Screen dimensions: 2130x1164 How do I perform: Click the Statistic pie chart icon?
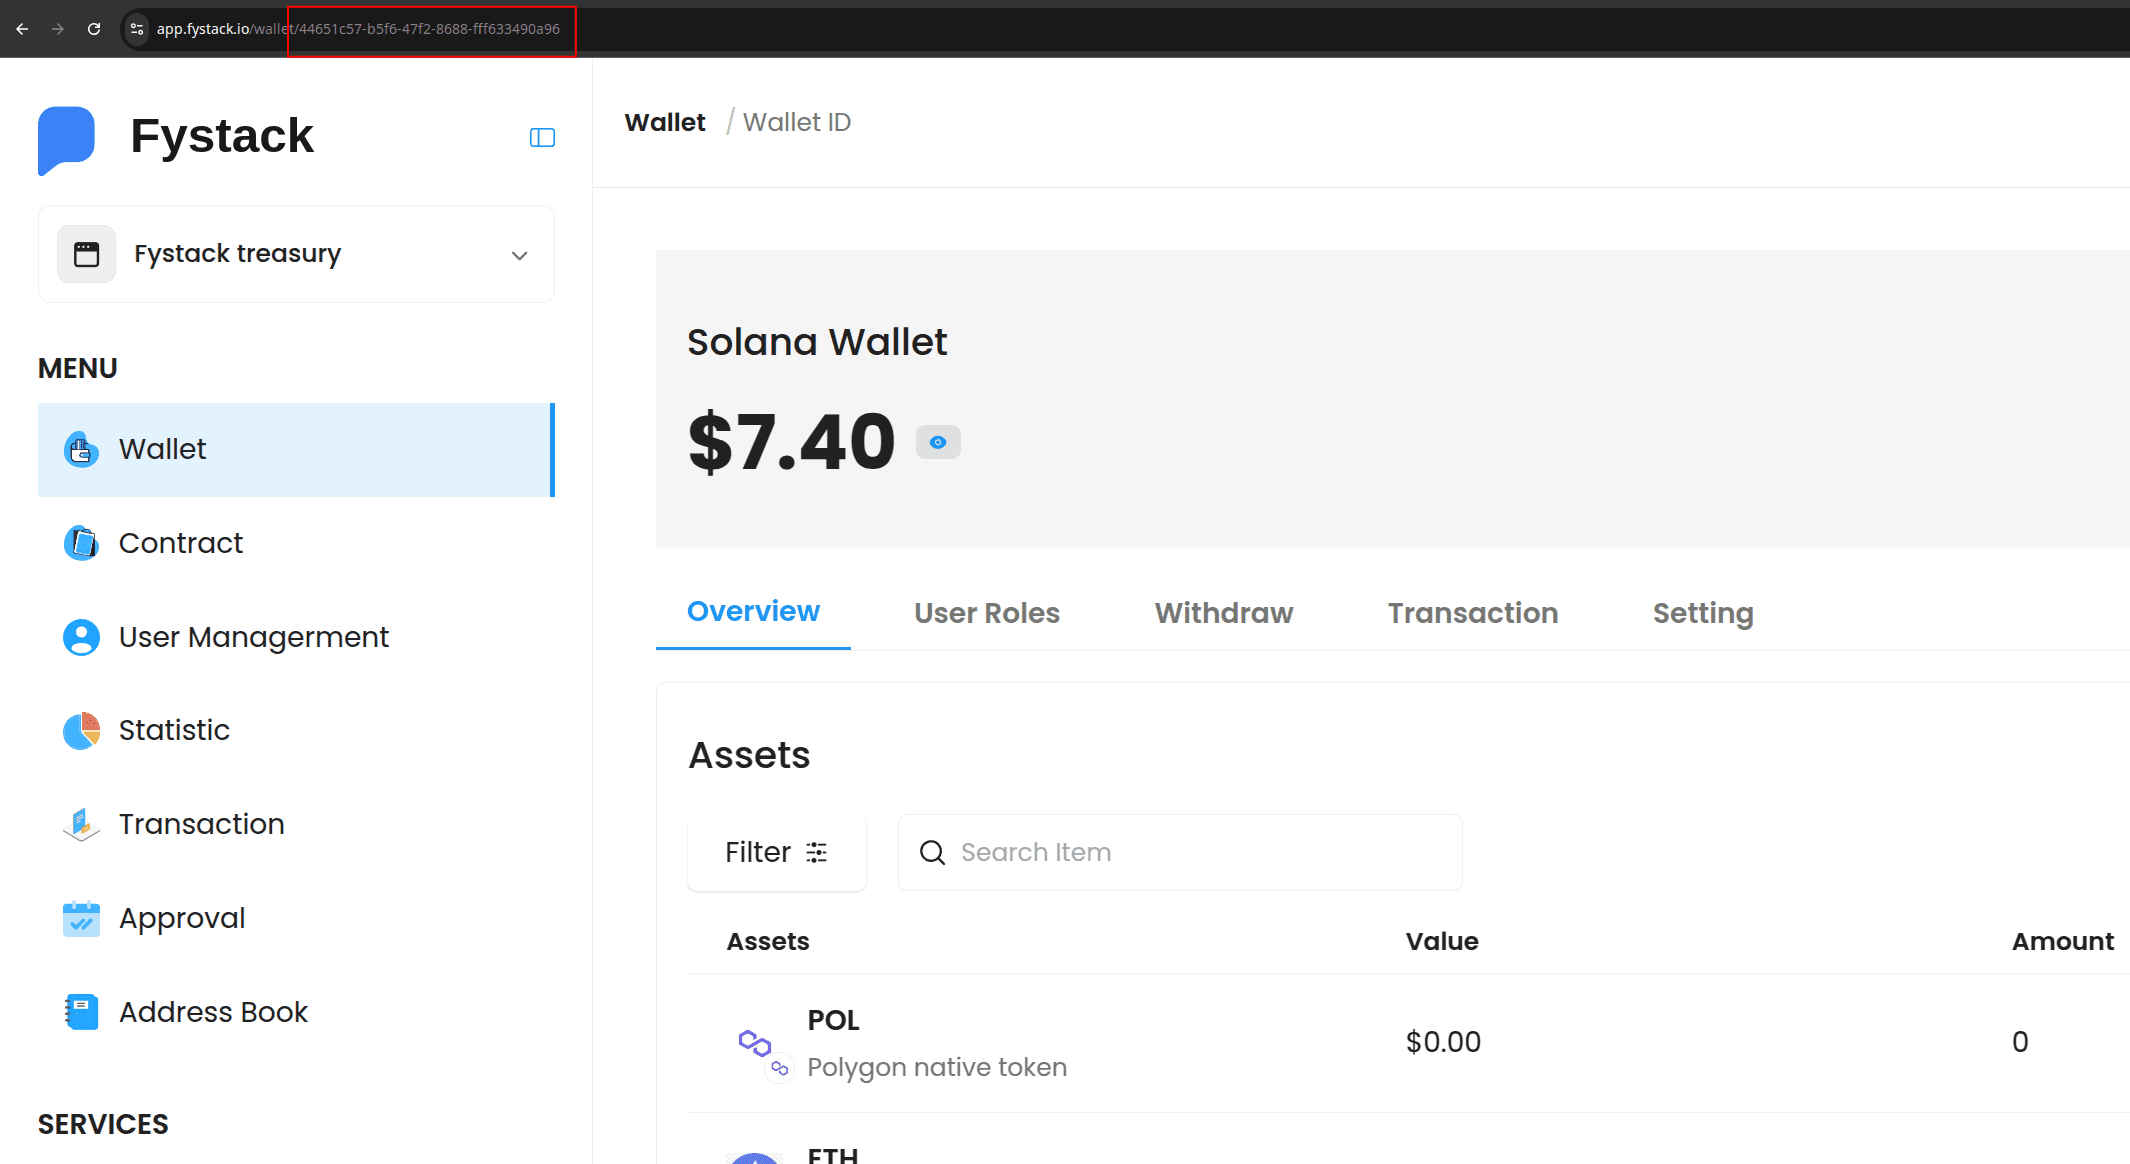pos(81,731)
